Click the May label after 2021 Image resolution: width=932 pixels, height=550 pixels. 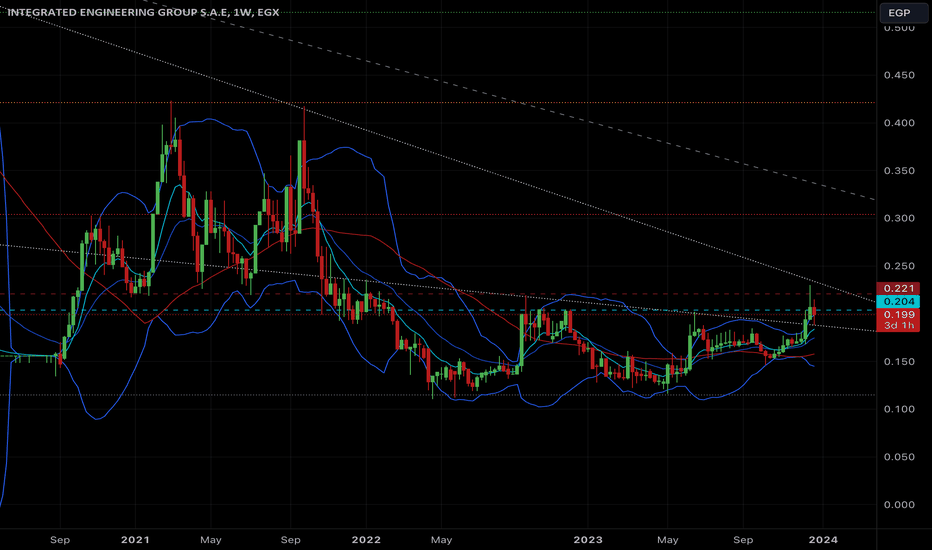coord(210,540)
